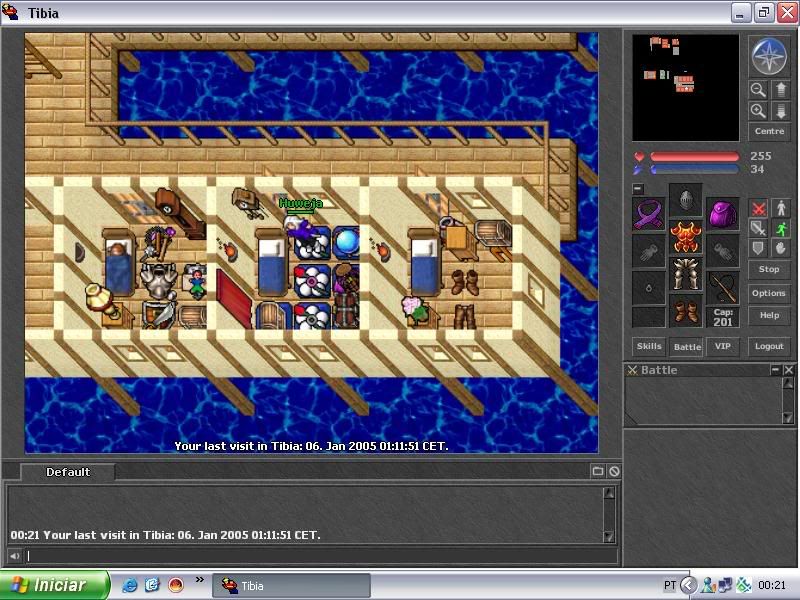Enable offensive fight mode with crossed swords

[758, 208]
